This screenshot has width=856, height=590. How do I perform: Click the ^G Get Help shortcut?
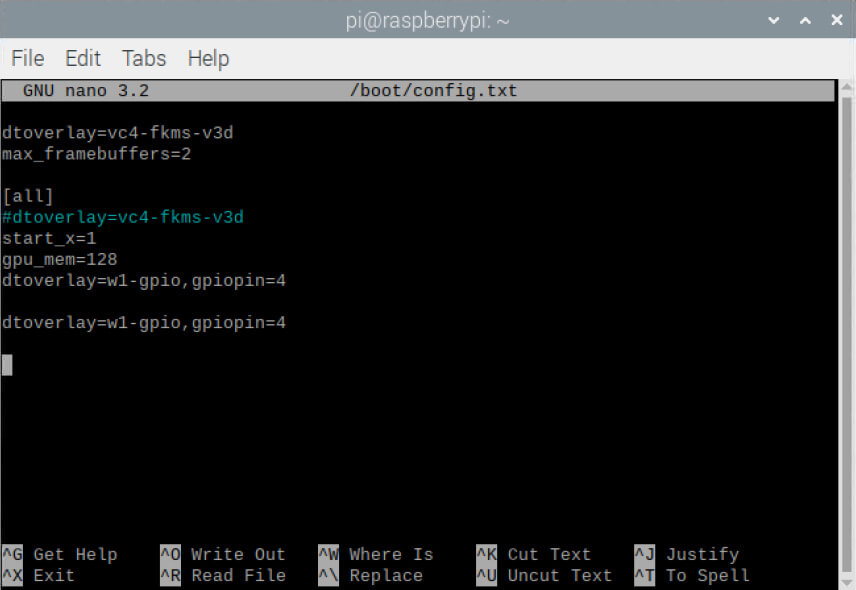pyautogui.click(x=60, y=554)
